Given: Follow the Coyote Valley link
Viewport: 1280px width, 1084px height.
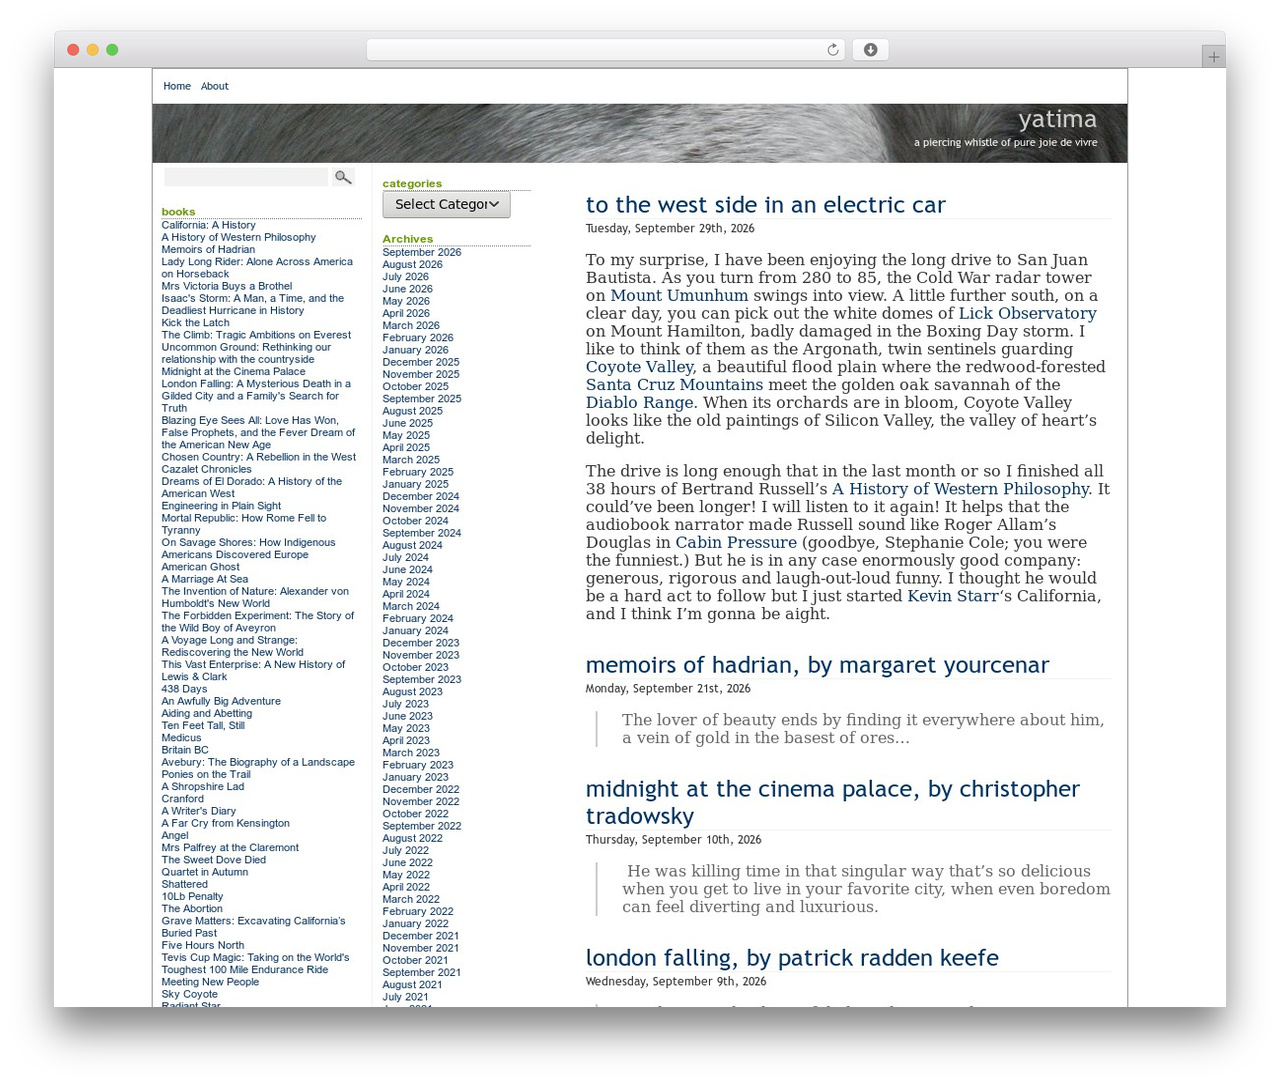Looking at the screenshot, I should click(639, 367).
